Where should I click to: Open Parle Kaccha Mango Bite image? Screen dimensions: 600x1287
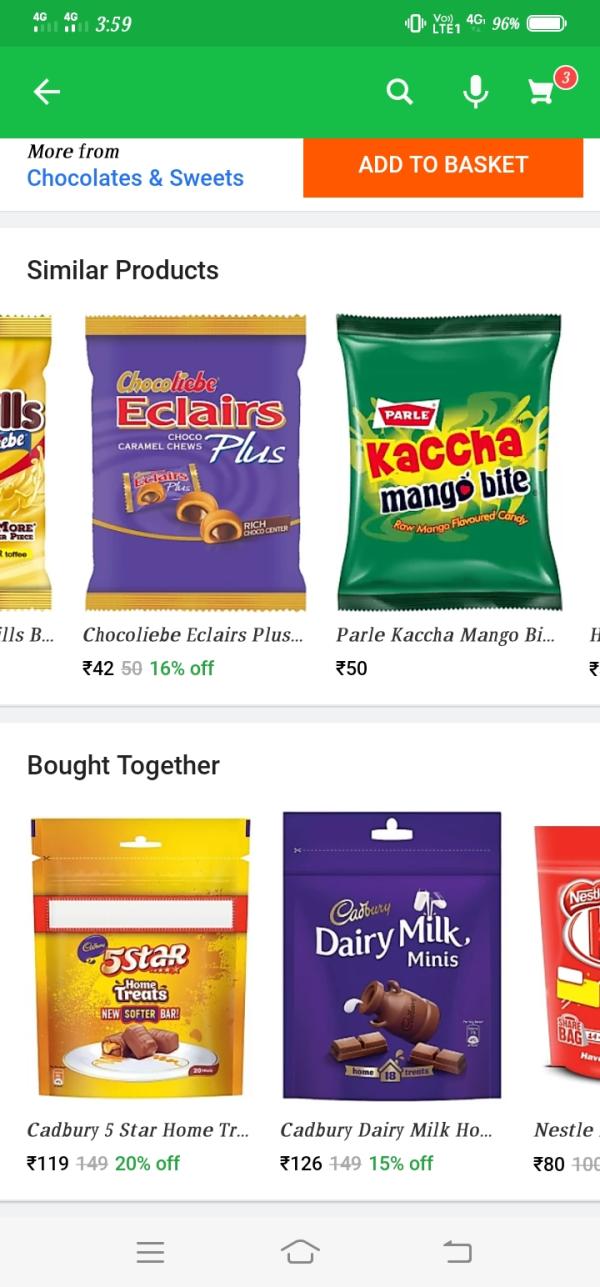click(x=449, y=462)
